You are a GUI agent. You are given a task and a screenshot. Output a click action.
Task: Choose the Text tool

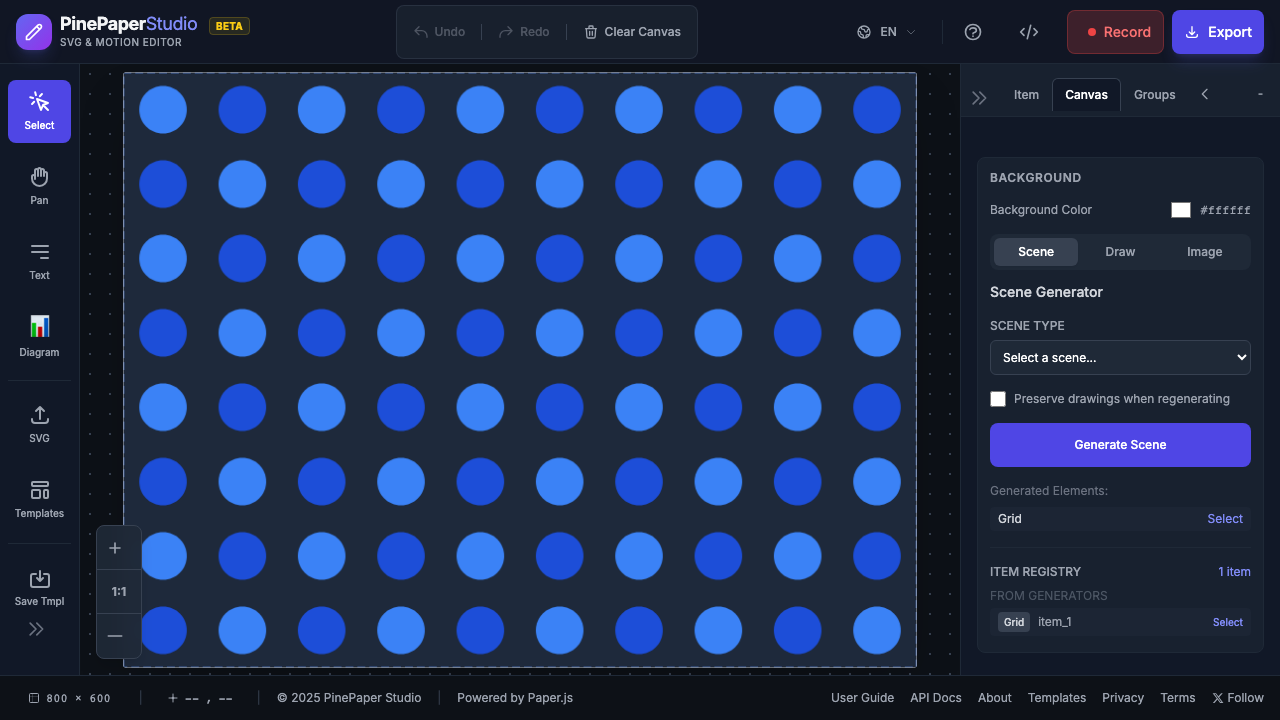[x=39, y=261]
